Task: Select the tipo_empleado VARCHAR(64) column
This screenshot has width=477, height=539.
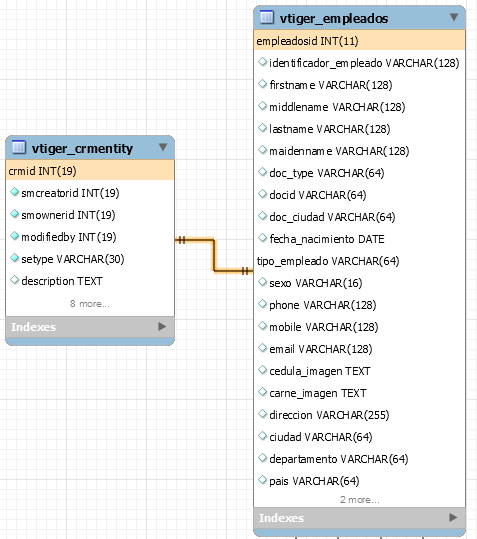Action: (359, 261)
